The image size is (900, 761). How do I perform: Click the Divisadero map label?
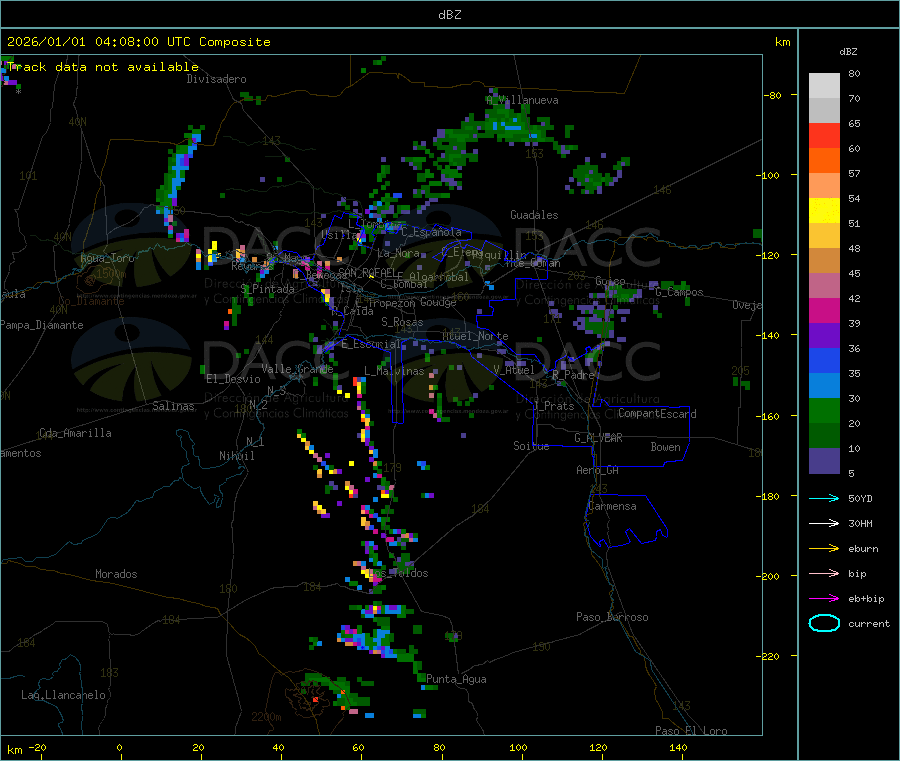216,79
